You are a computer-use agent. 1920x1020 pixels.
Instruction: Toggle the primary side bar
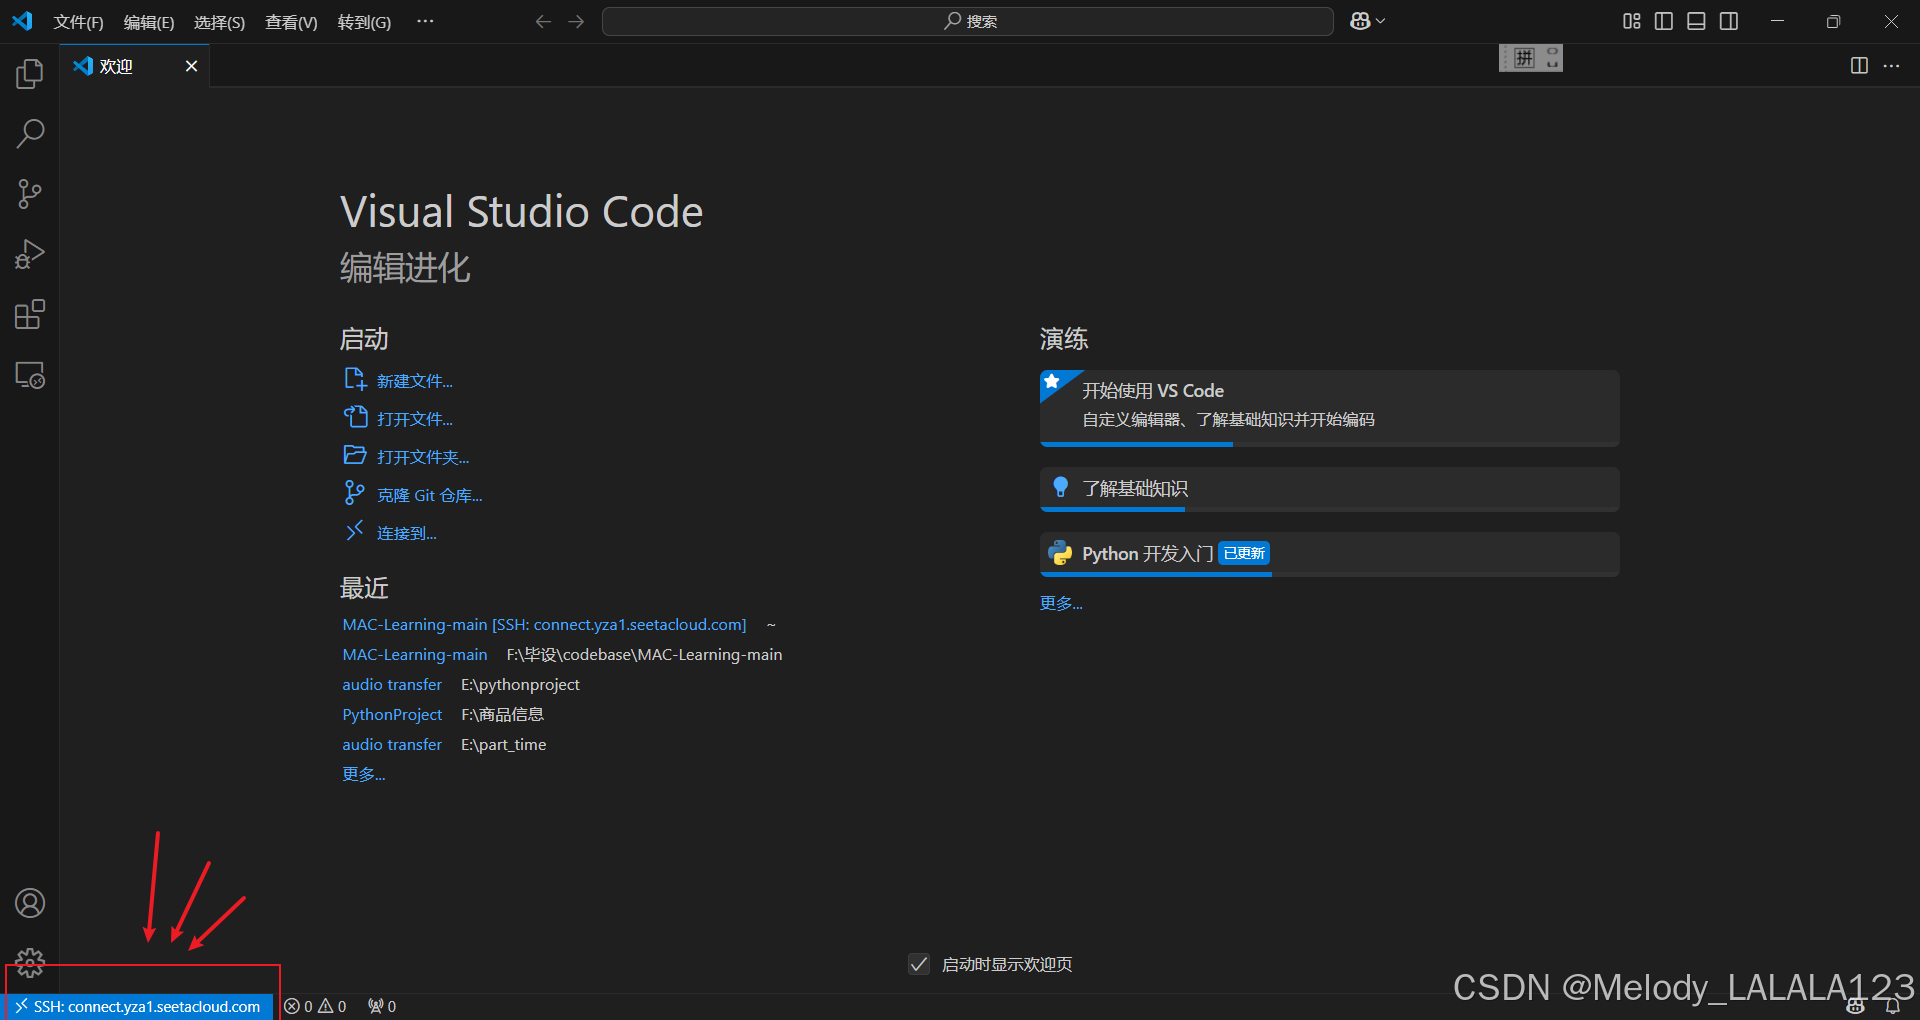[1664, 21]
